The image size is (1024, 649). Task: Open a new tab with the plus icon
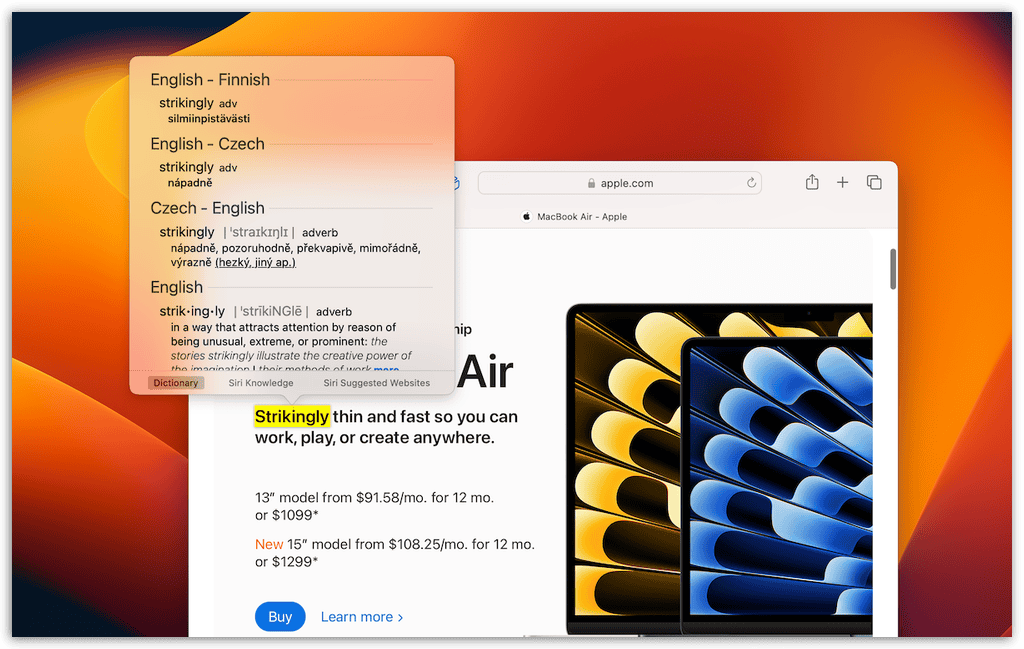click(x=842, y=183)
